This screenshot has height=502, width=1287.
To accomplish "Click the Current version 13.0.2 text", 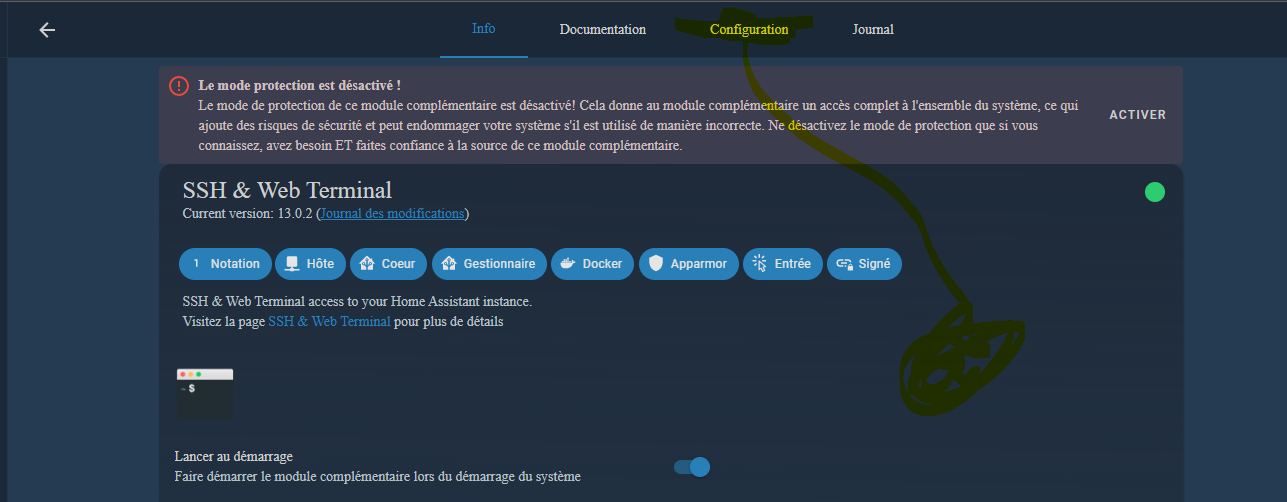I will 248,213.
